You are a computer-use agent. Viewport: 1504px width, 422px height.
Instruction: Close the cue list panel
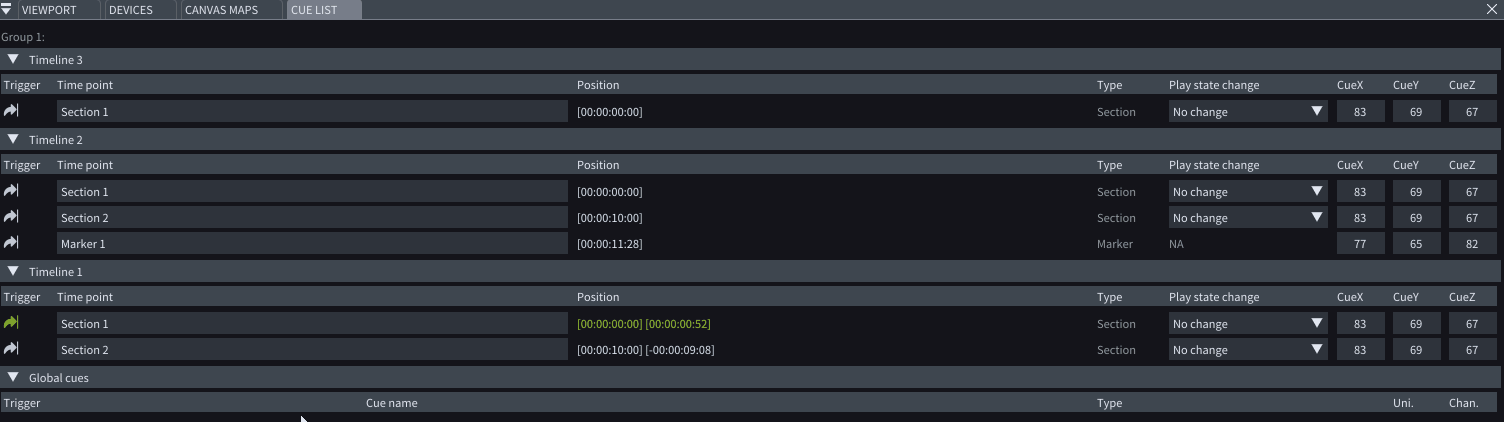click(x=1492, y=9)
